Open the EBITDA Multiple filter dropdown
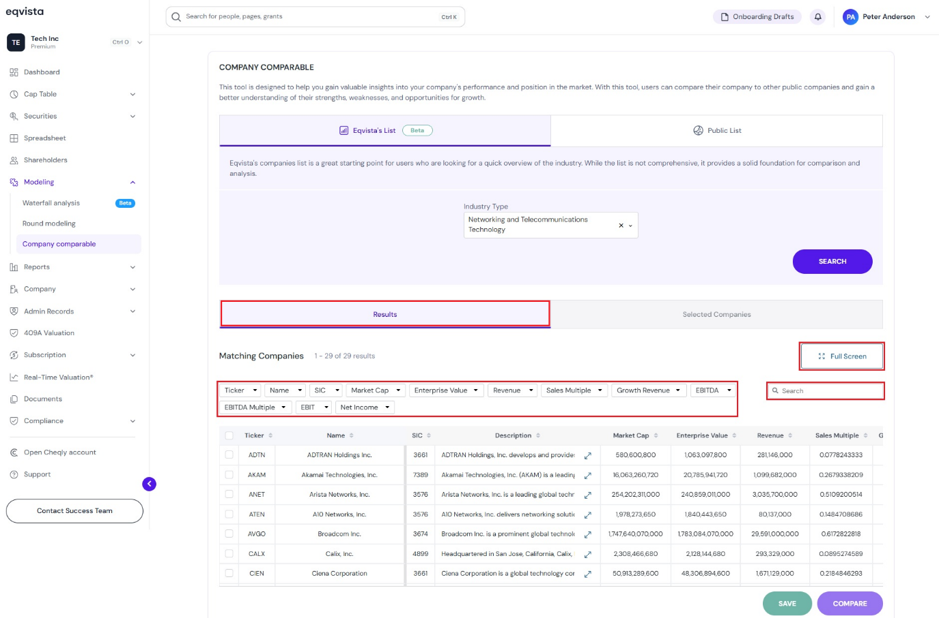Viewport: 939px width, 618px height. pos(255,407)
